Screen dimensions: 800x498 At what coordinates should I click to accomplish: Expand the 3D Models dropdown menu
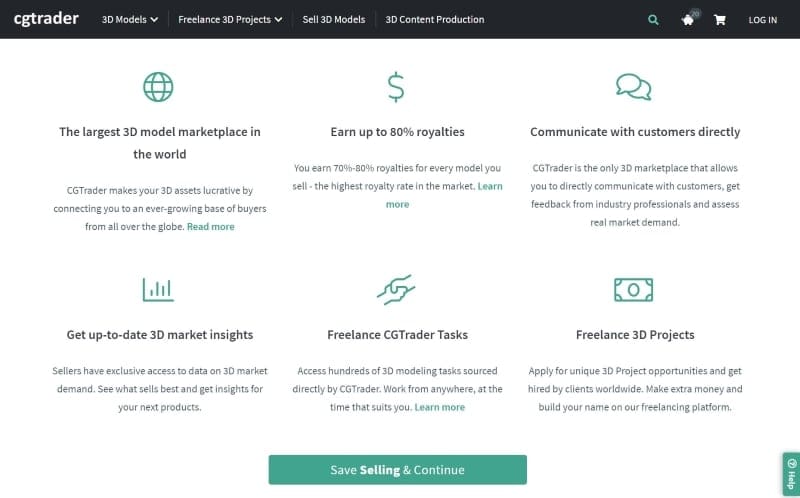pos(130,19)
